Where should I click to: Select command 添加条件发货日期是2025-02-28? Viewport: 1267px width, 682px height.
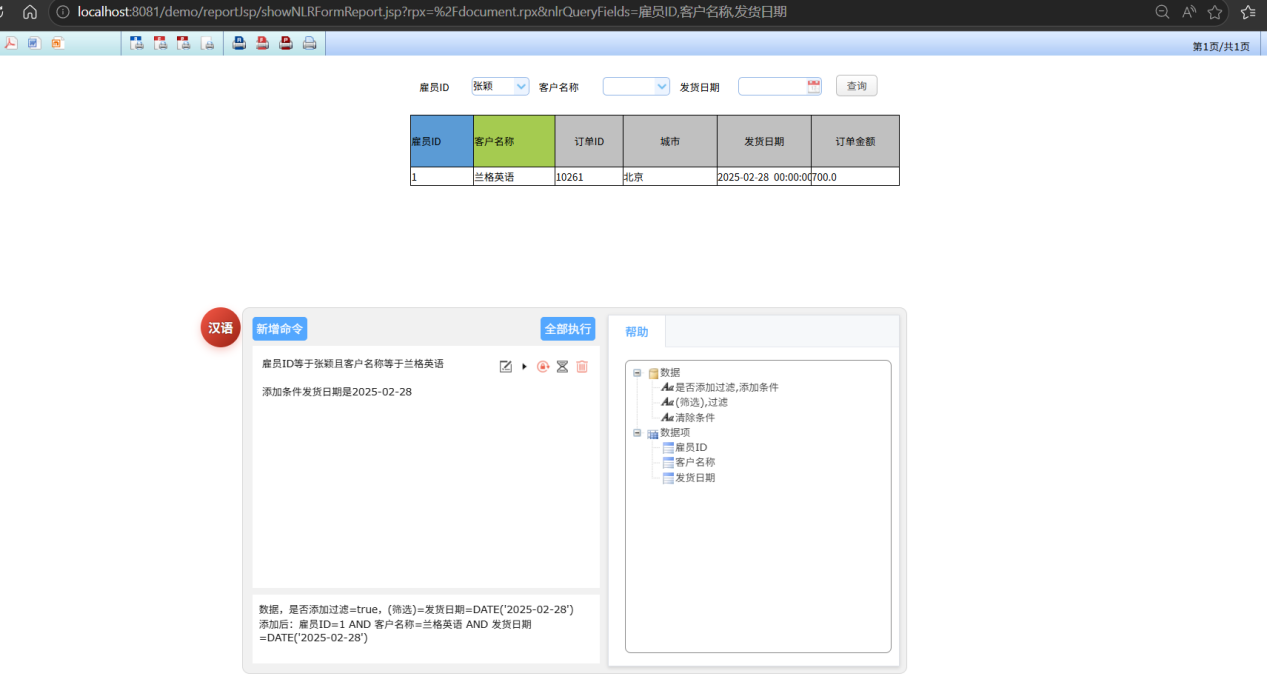coord(337,392)
